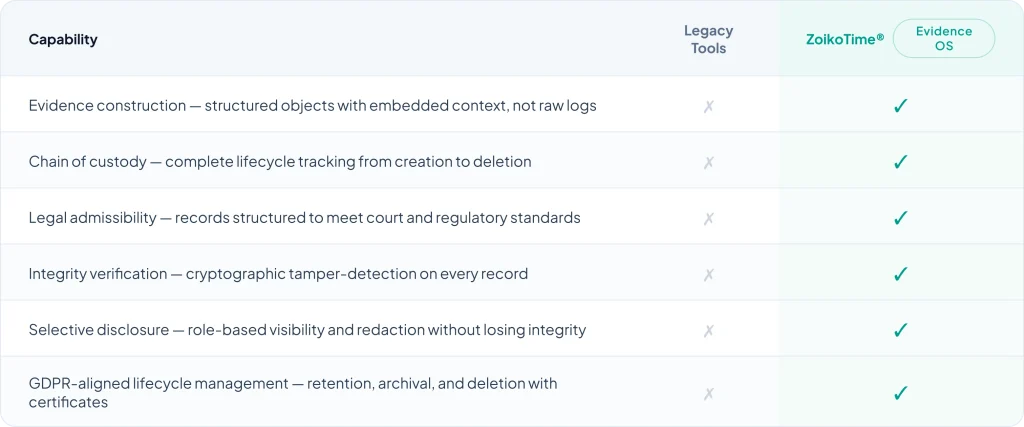Click the ZoikoTime® column header
The height and width of the screenshot is (427, 1024).
(845, 39)
